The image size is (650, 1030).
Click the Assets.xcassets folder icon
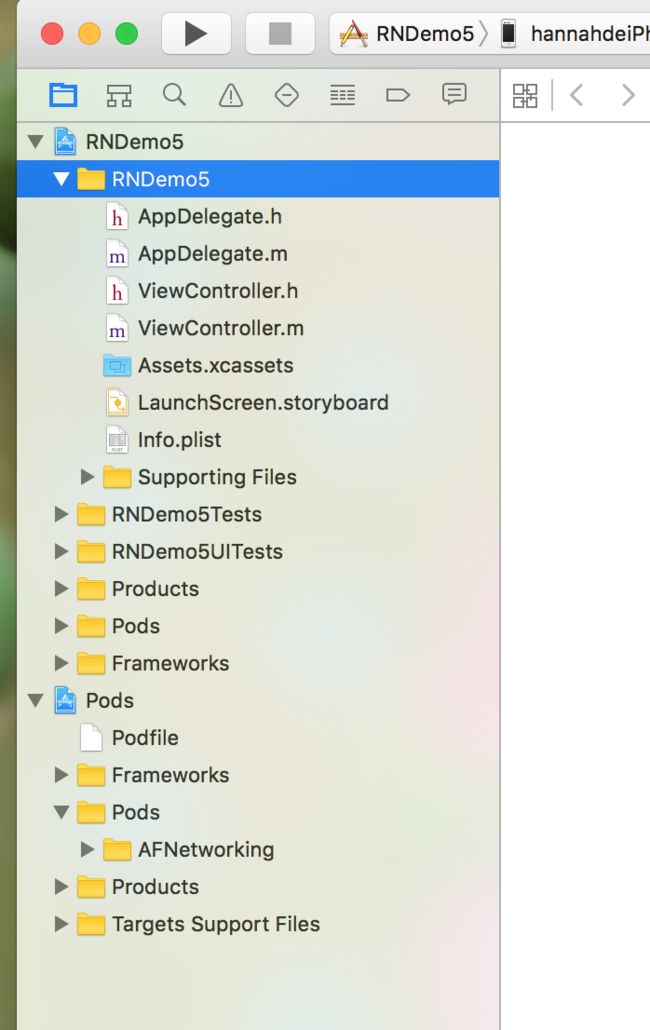click(117, 365)
